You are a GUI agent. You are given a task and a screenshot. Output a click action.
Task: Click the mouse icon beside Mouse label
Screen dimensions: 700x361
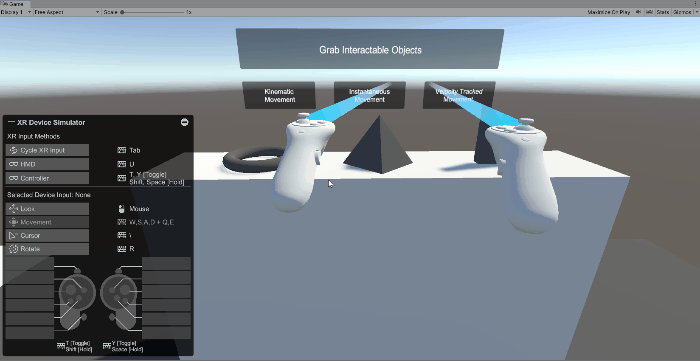(121, 209)
